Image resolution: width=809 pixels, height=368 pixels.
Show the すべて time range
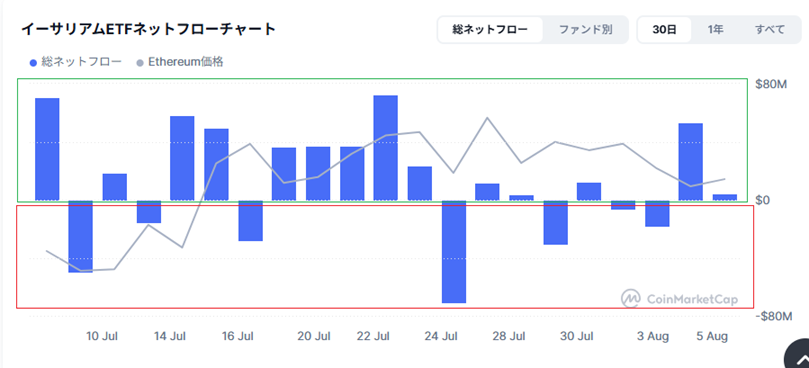click(x=770, y=29)
